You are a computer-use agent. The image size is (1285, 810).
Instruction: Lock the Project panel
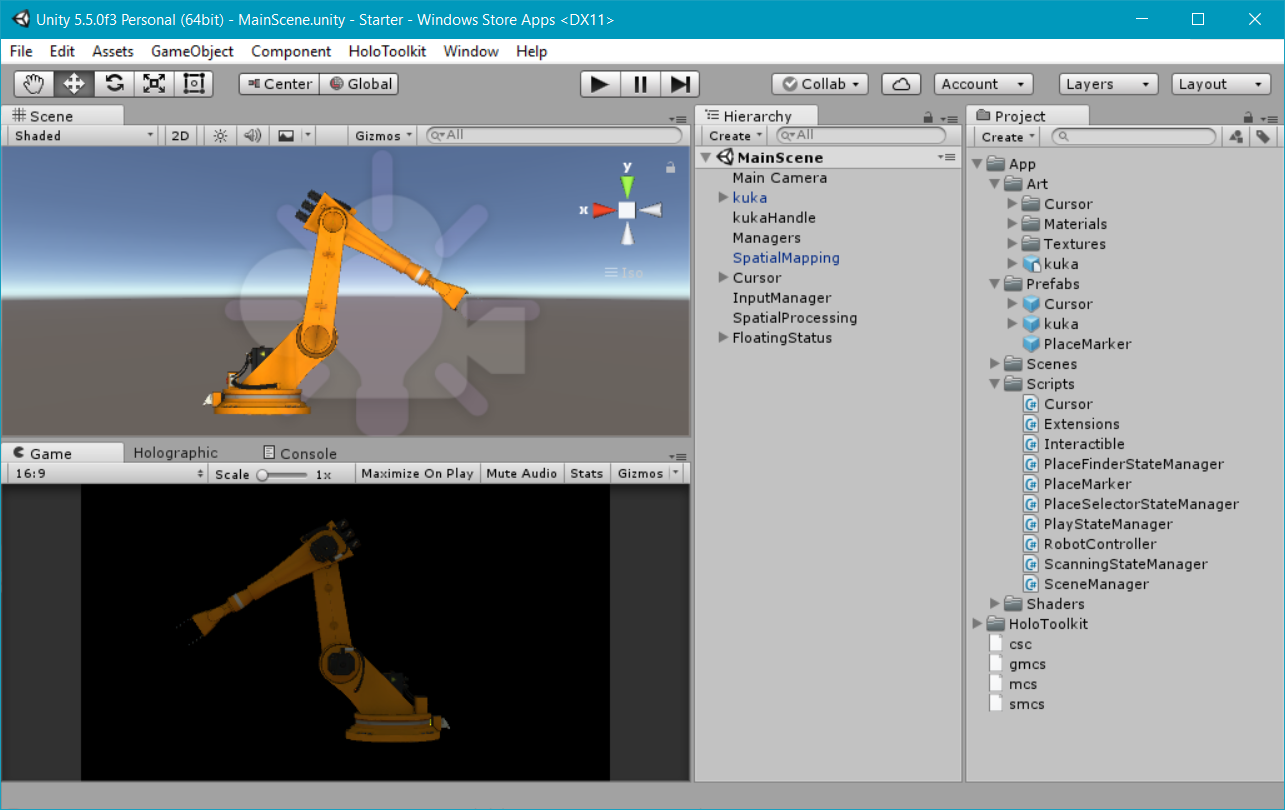(x=1248, y=117)
